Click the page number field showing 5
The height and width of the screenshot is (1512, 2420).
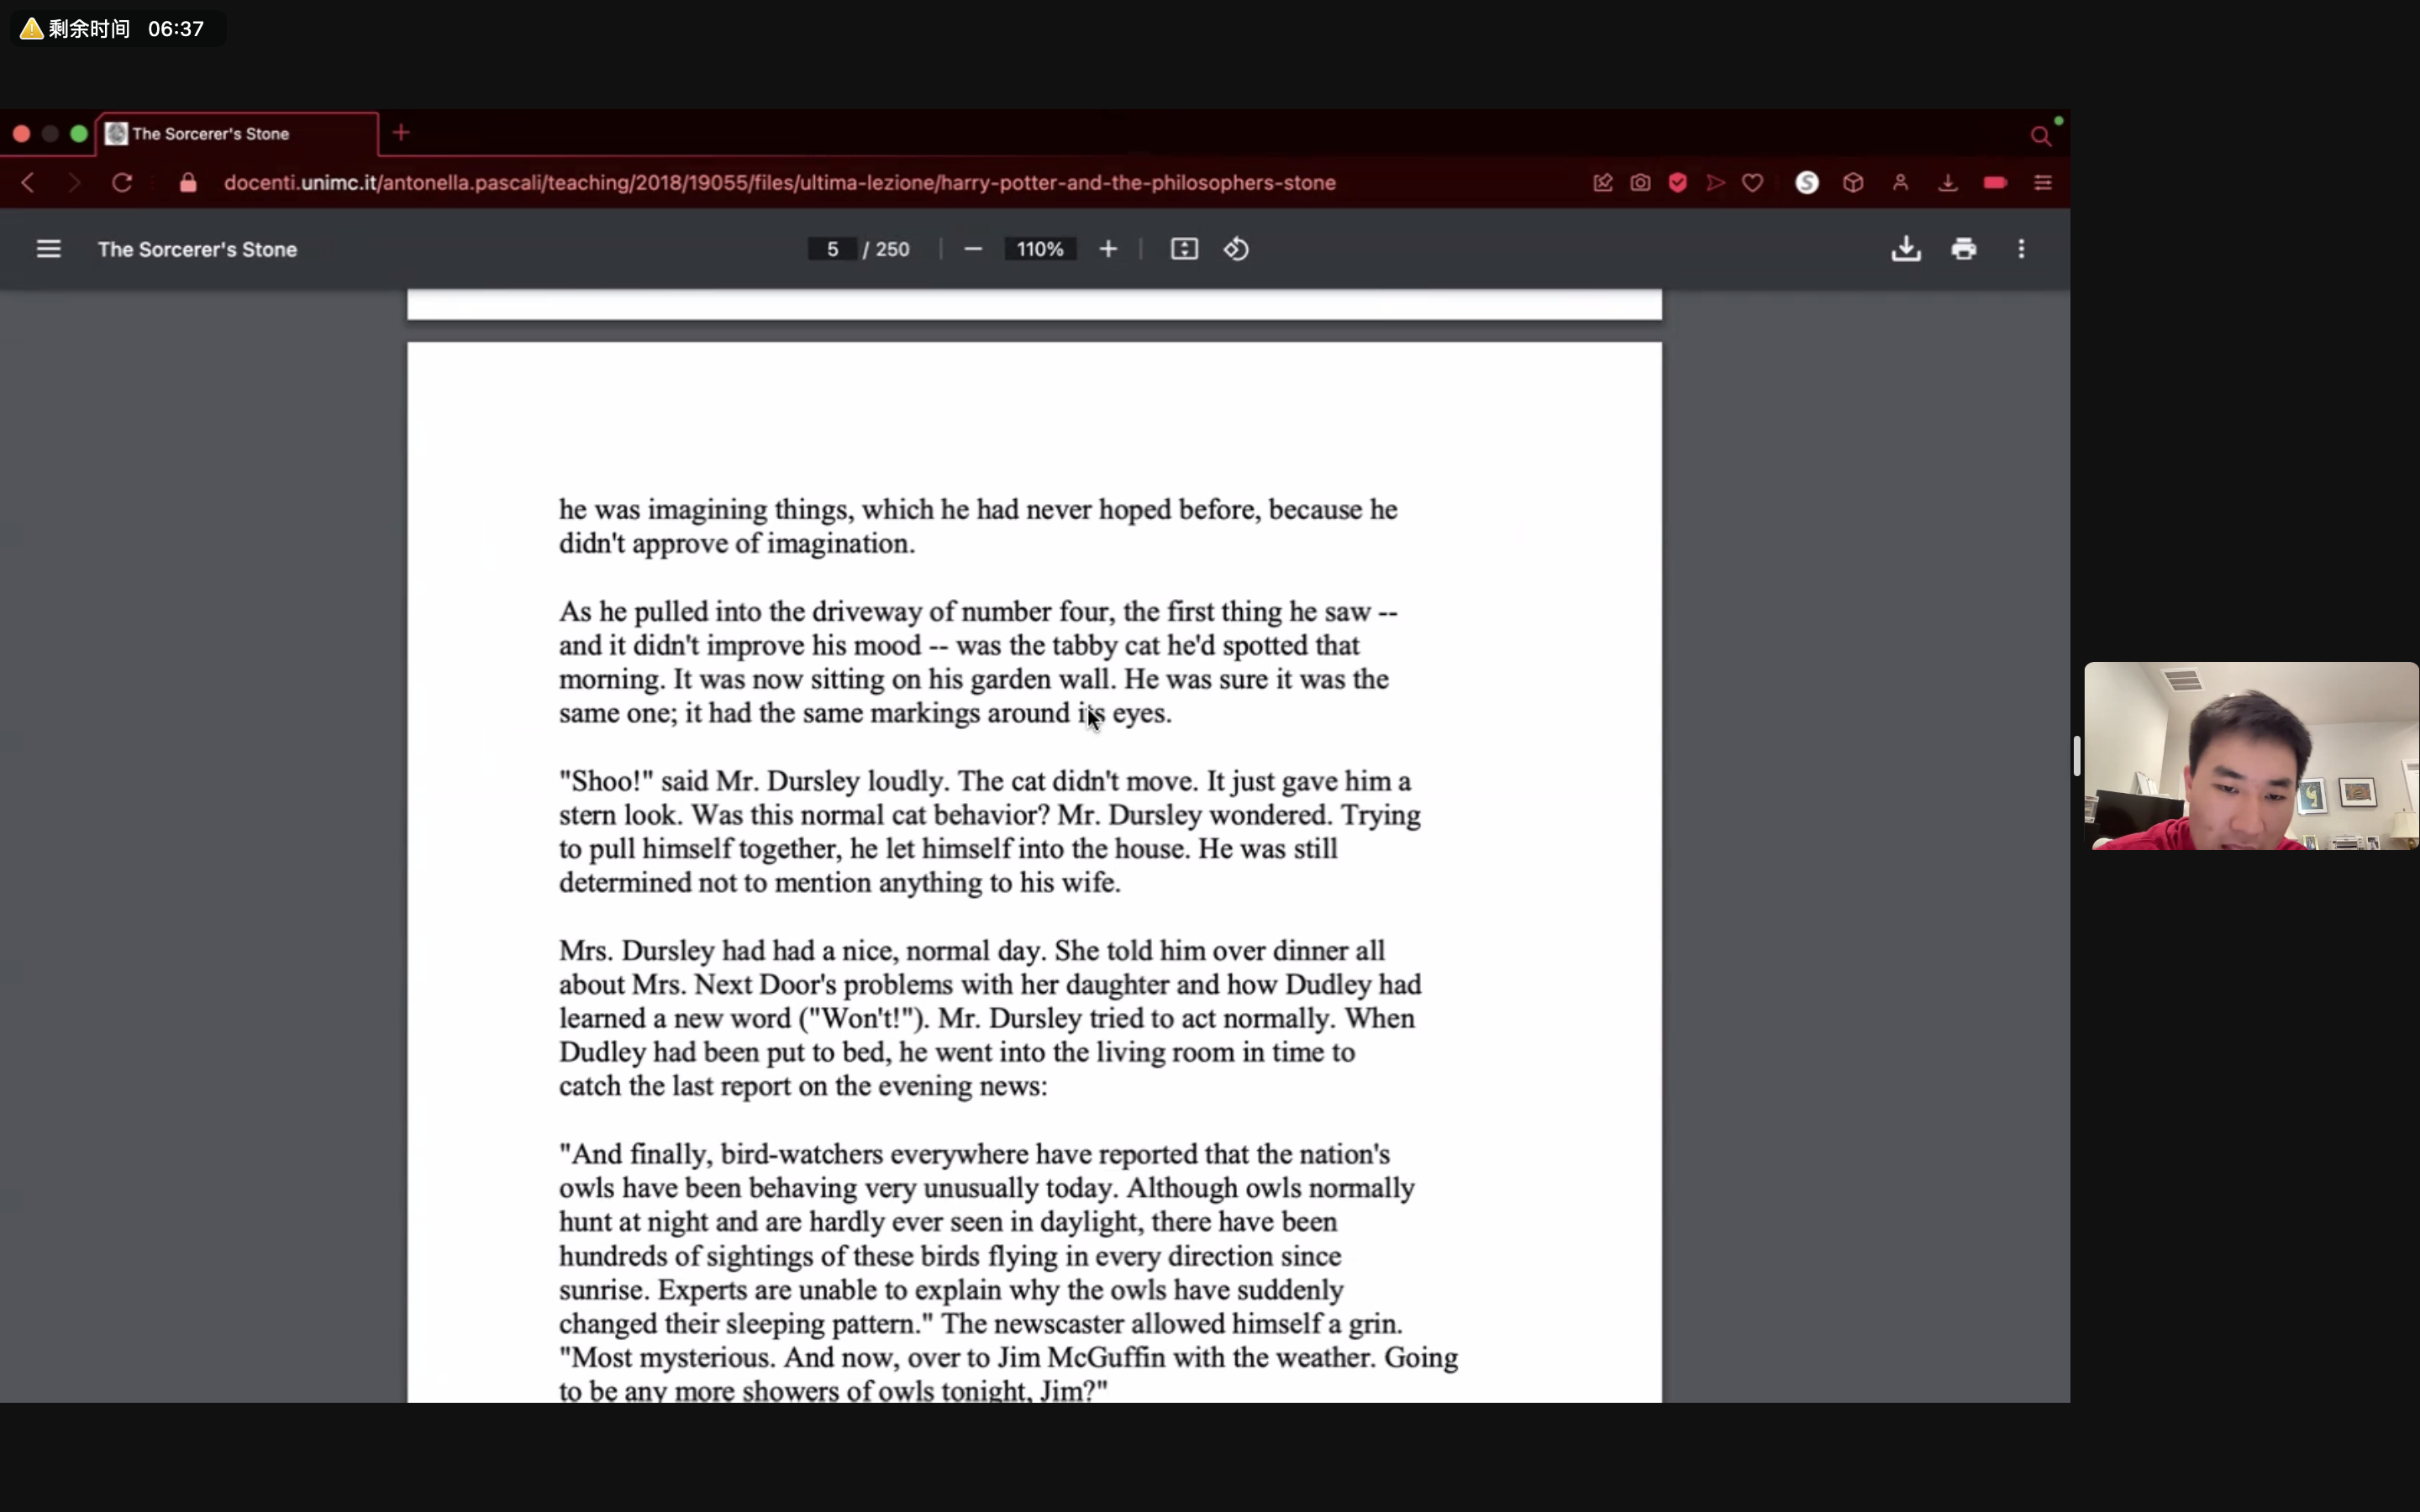(x=832, y=249)
